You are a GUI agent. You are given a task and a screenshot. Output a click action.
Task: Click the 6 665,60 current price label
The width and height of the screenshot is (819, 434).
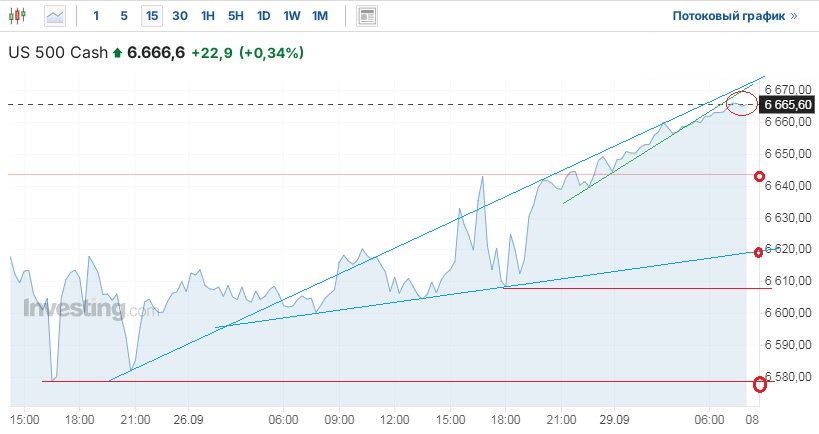coord(788,104)
